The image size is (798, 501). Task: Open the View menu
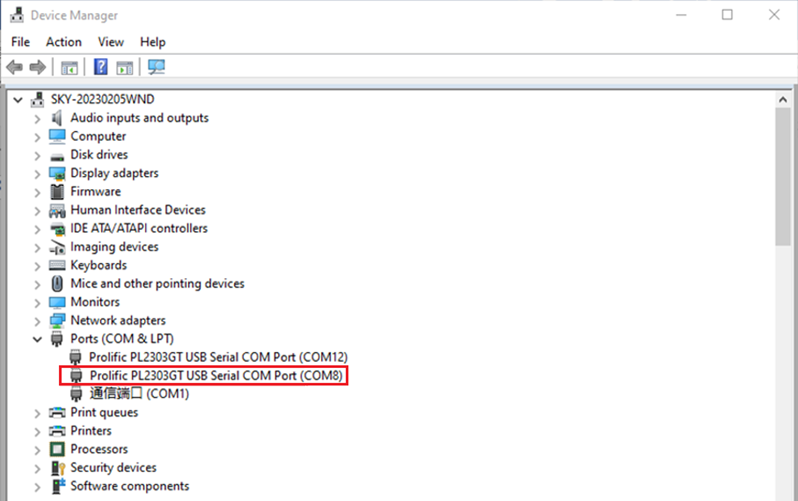pos(110,42)
